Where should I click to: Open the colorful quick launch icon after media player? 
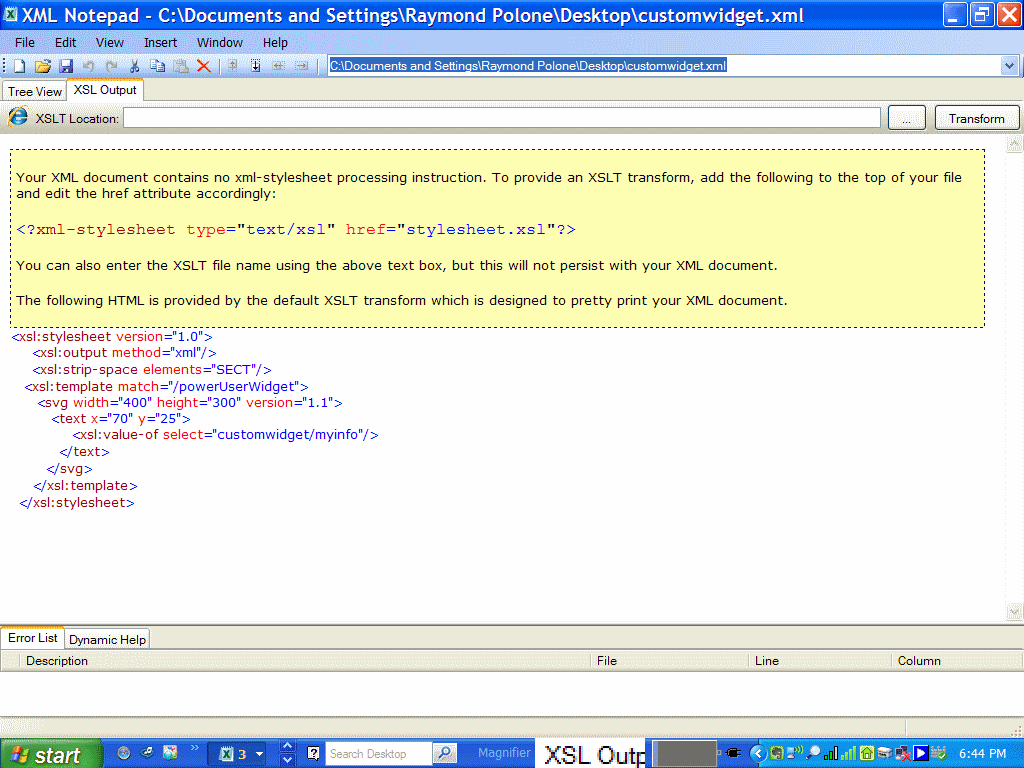pyautogui.click(x=170, y=753)
